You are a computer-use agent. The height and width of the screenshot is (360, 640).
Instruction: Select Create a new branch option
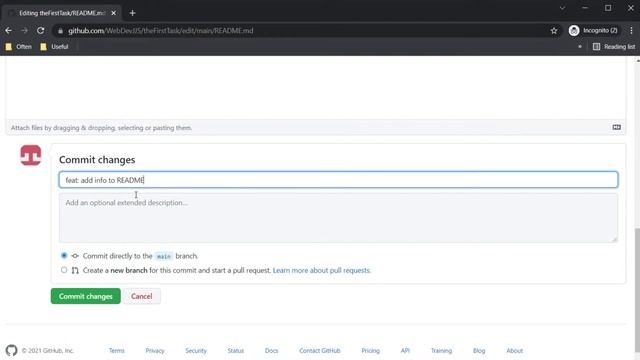(64, 270)
